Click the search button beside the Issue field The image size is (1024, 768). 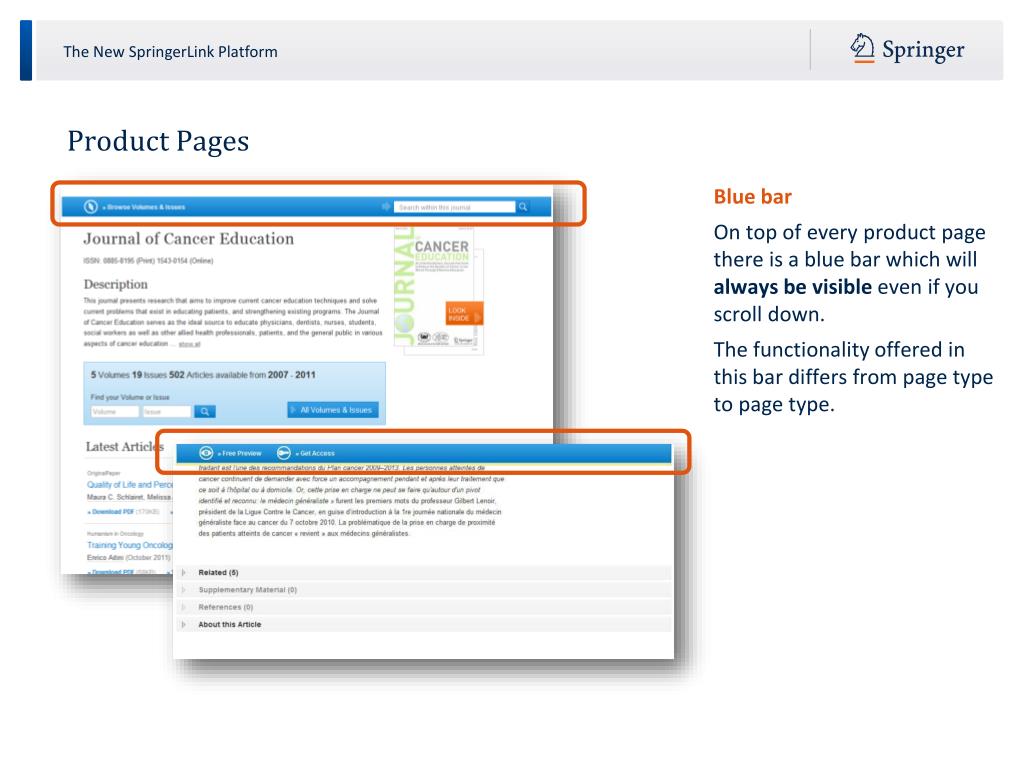point(205,411)
